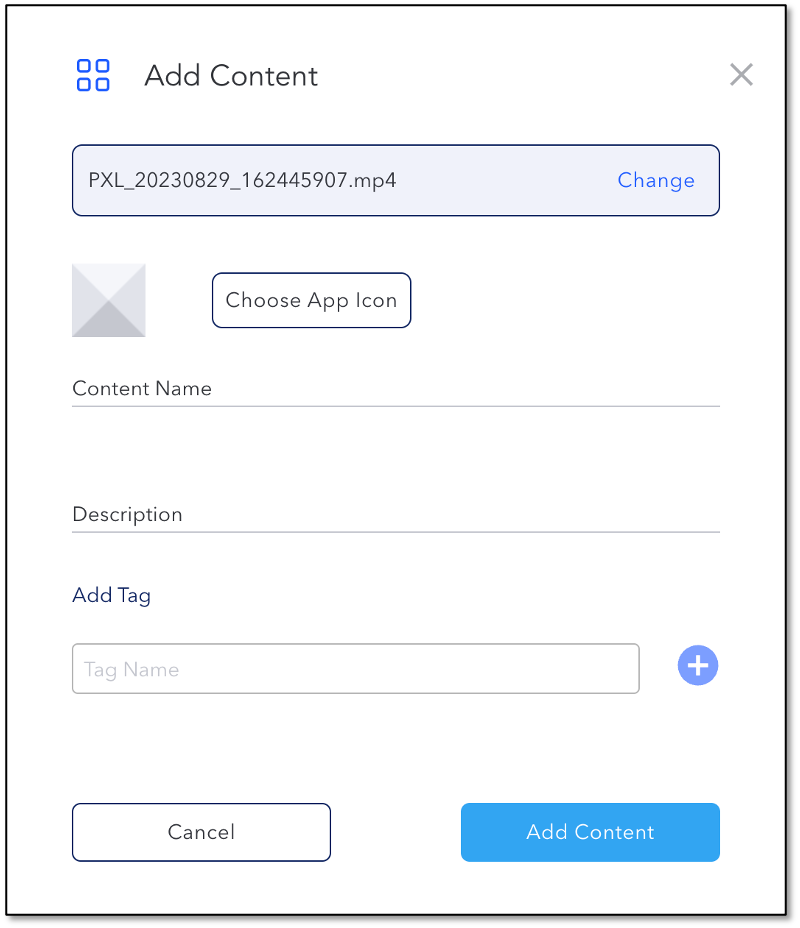Click into the Tag Name input box
800x928 pixels.
(356, 669)
